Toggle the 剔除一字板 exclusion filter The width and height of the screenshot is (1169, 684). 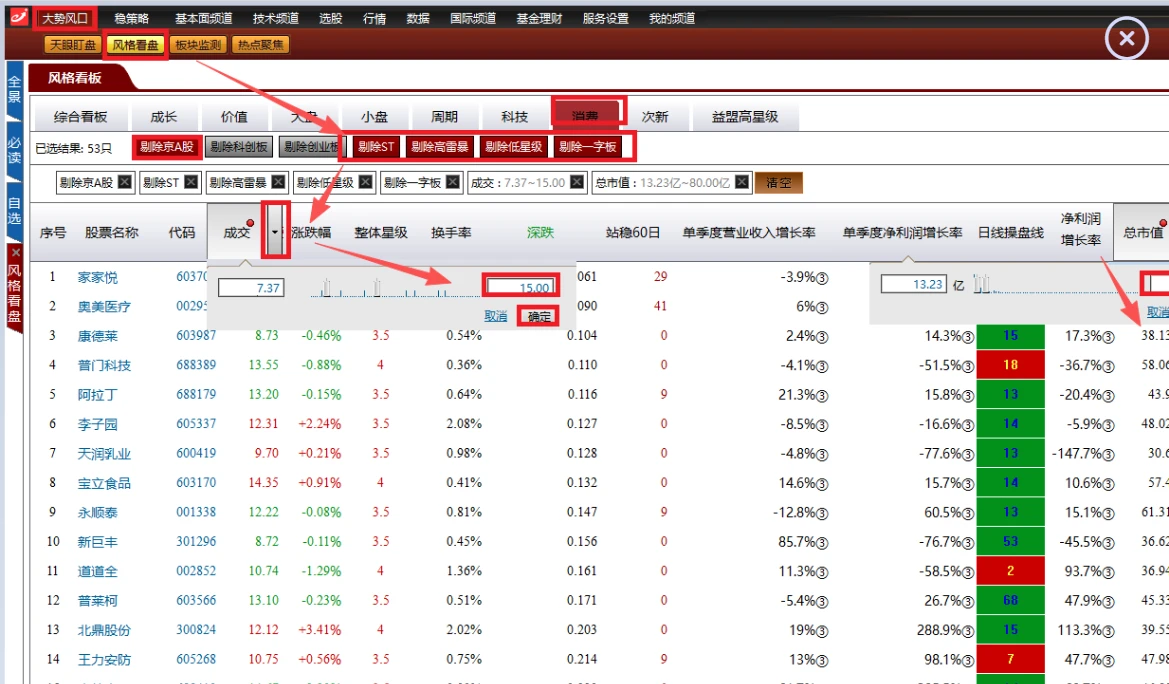[587, 147]
